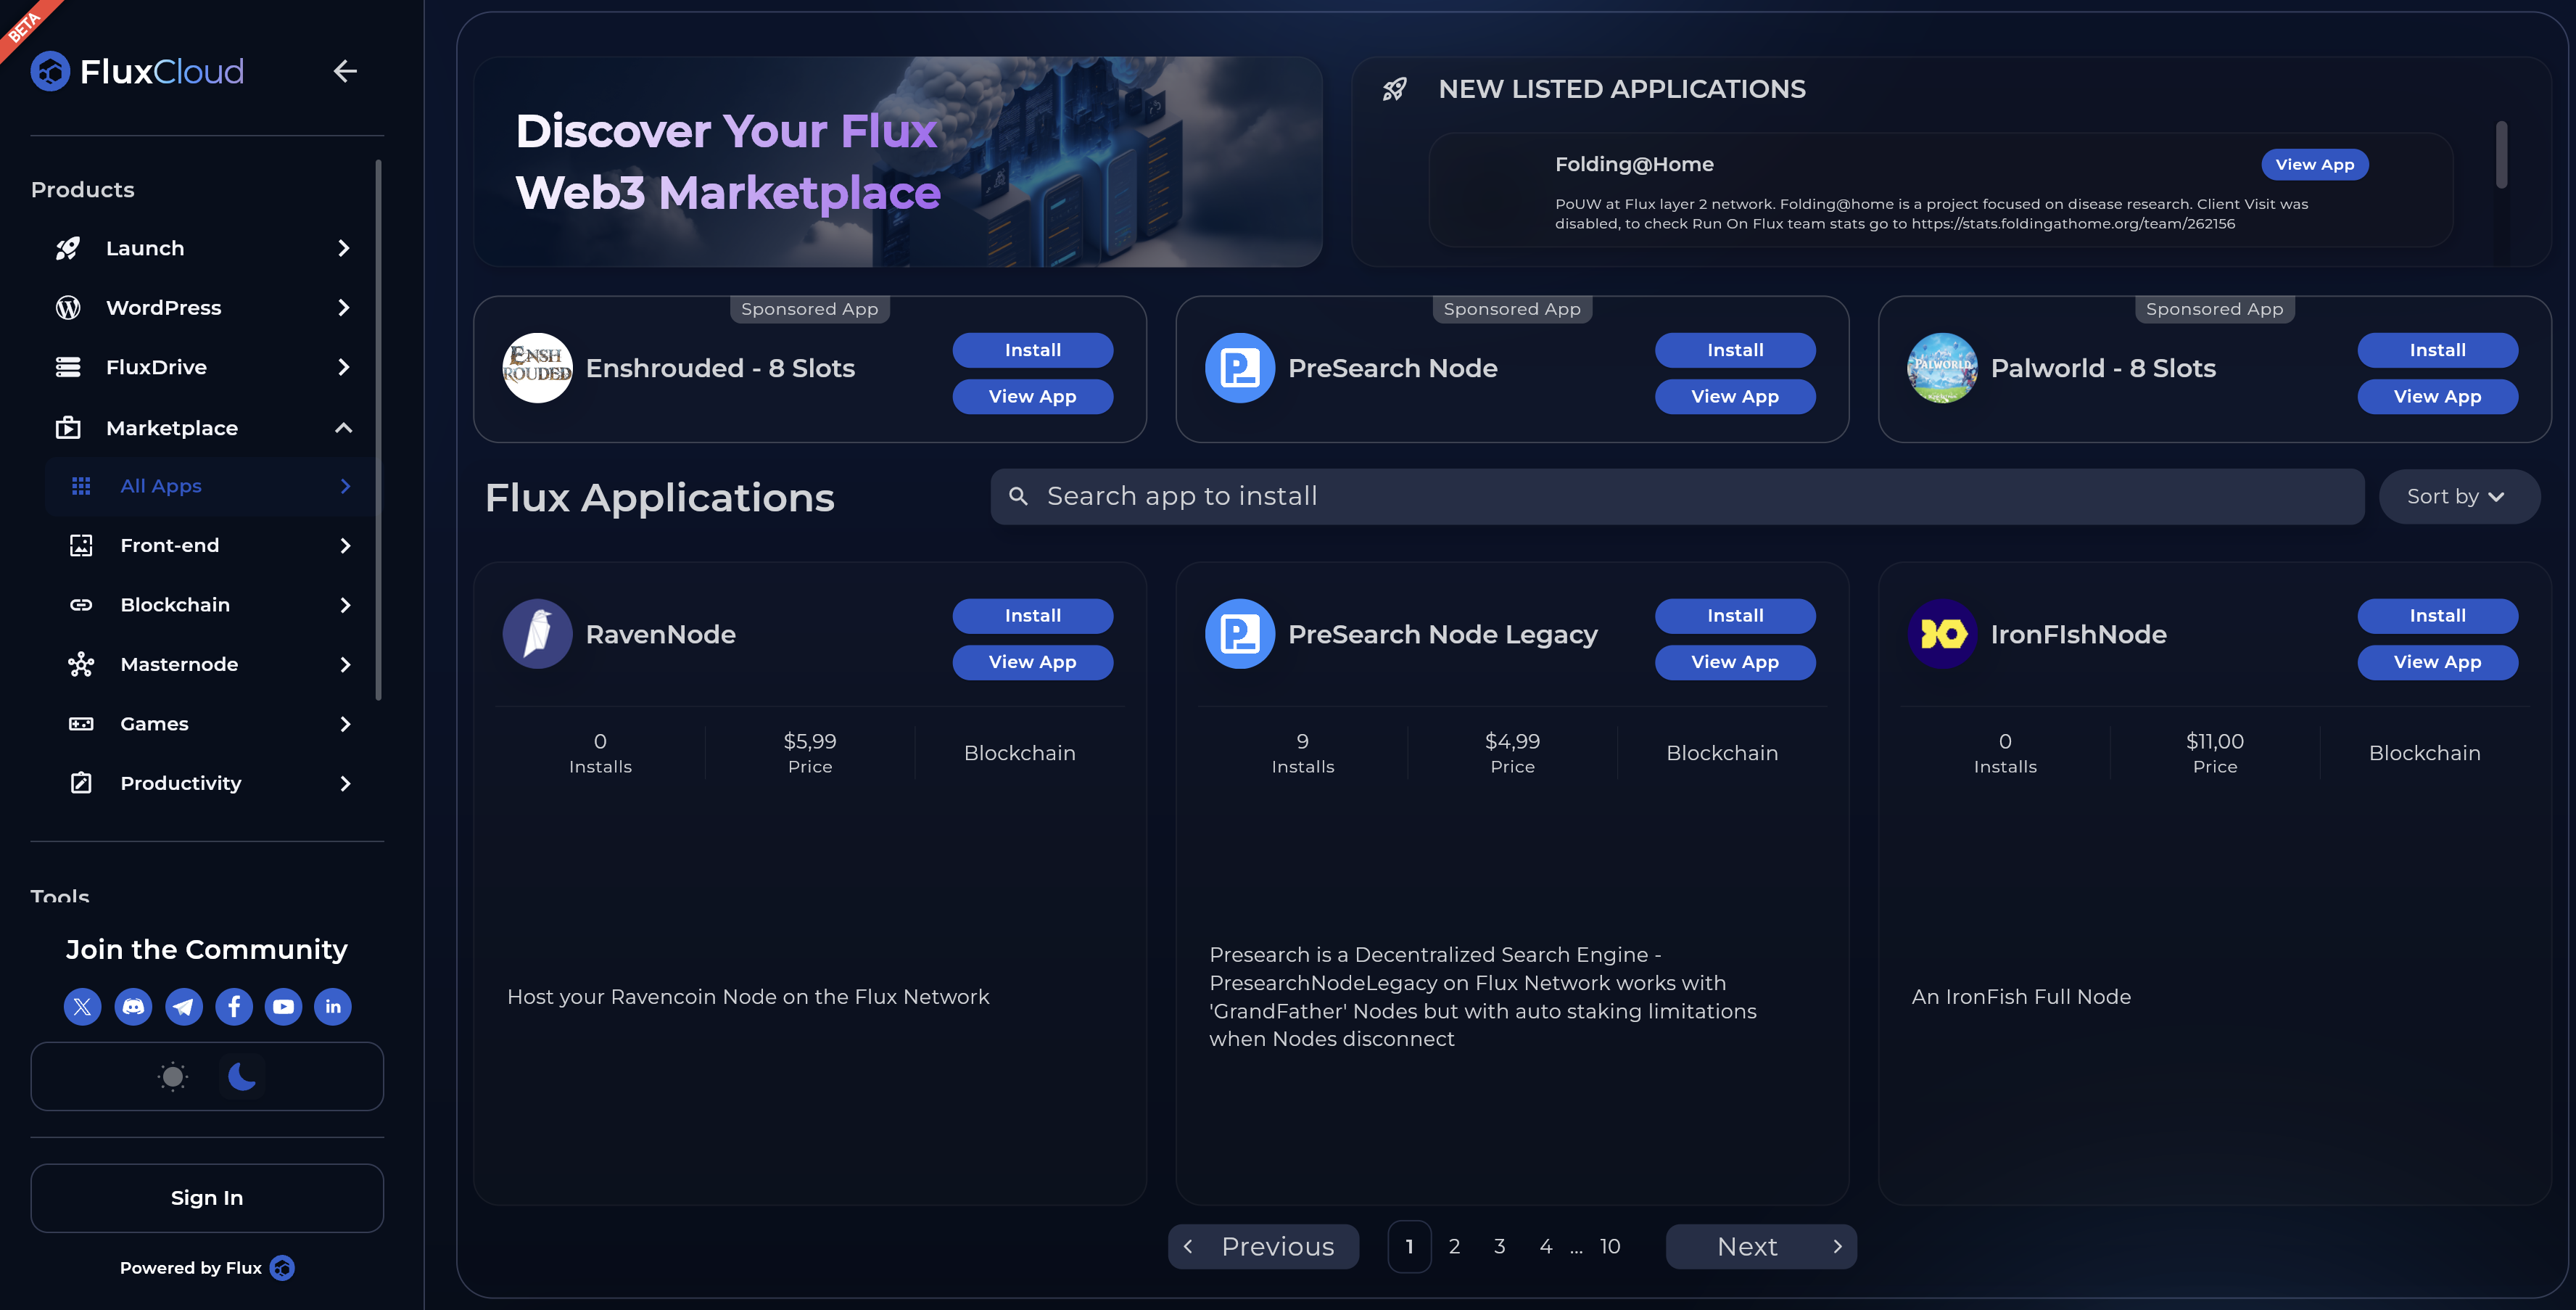This screenshot has height=1310, width=2576.
Task: View App for IronFishNode
Action: [x=2438, y=662]
